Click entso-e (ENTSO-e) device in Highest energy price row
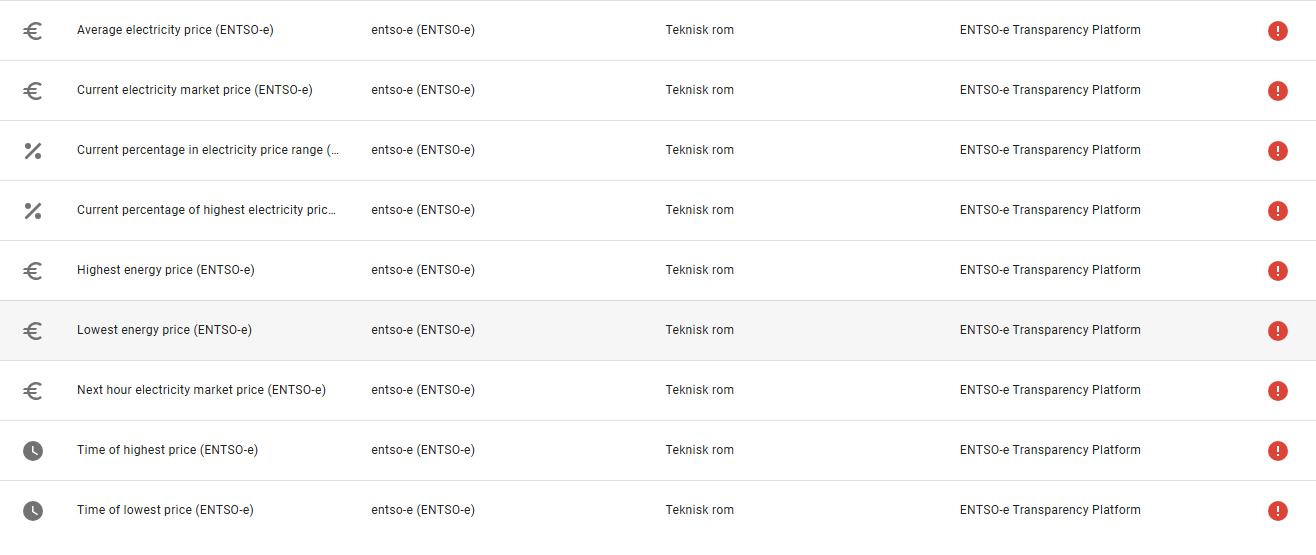Screen dimensions: 1316x555 (x=422, y=270)
